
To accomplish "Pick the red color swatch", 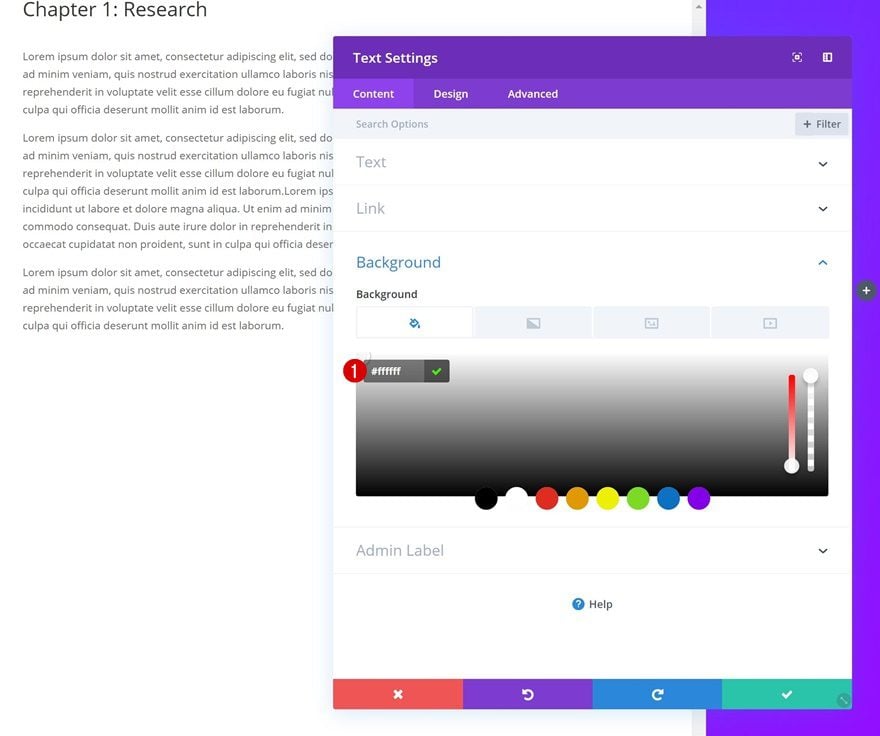I will pos(547,499).
